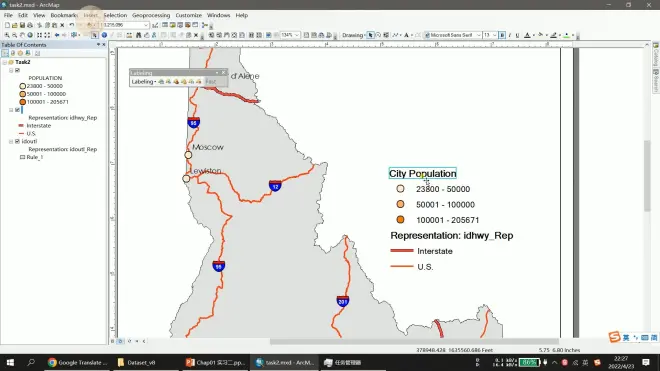Activate the Identify tool

click(104, 35)
